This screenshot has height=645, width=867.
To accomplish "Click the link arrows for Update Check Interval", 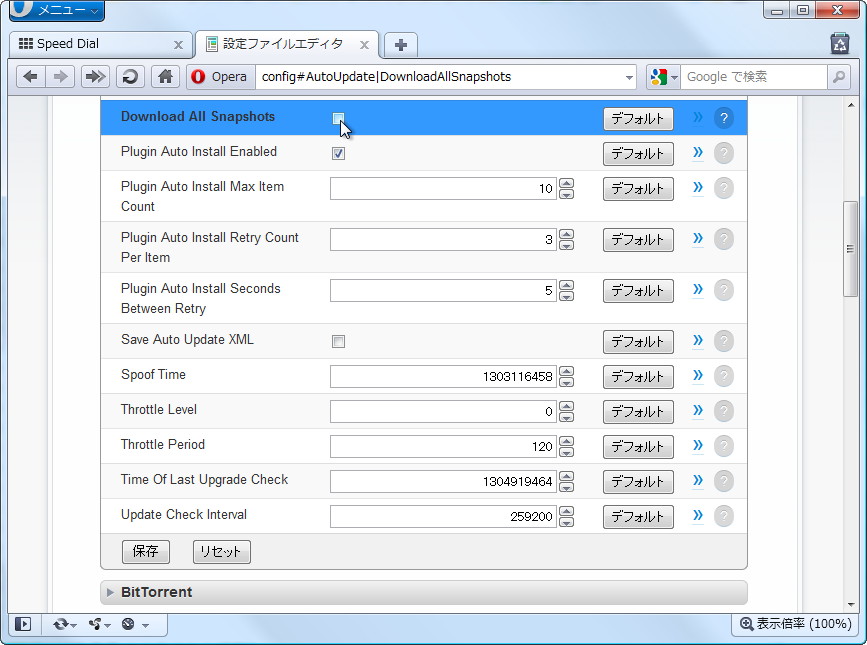I will pyautogui.click(x=698, y=515).
